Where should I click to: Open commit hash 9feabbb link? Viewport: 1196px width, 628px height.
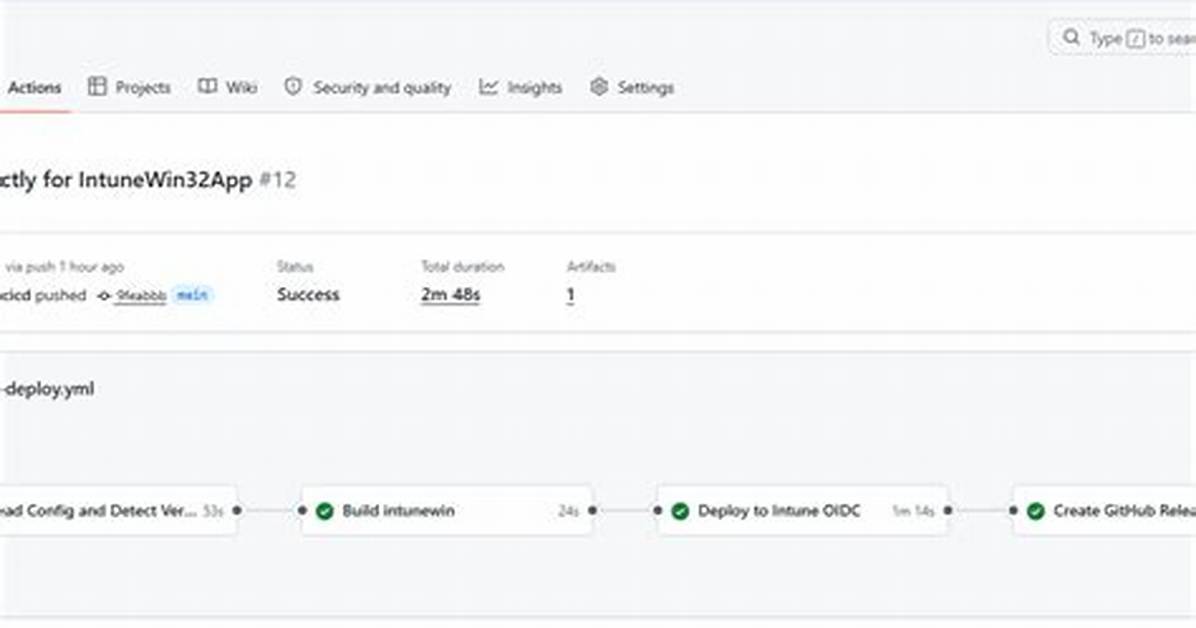(140, 295)
